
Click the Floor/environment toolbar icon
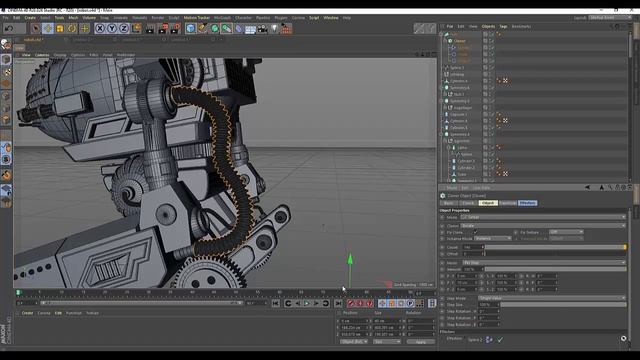(x=250, y=29)
